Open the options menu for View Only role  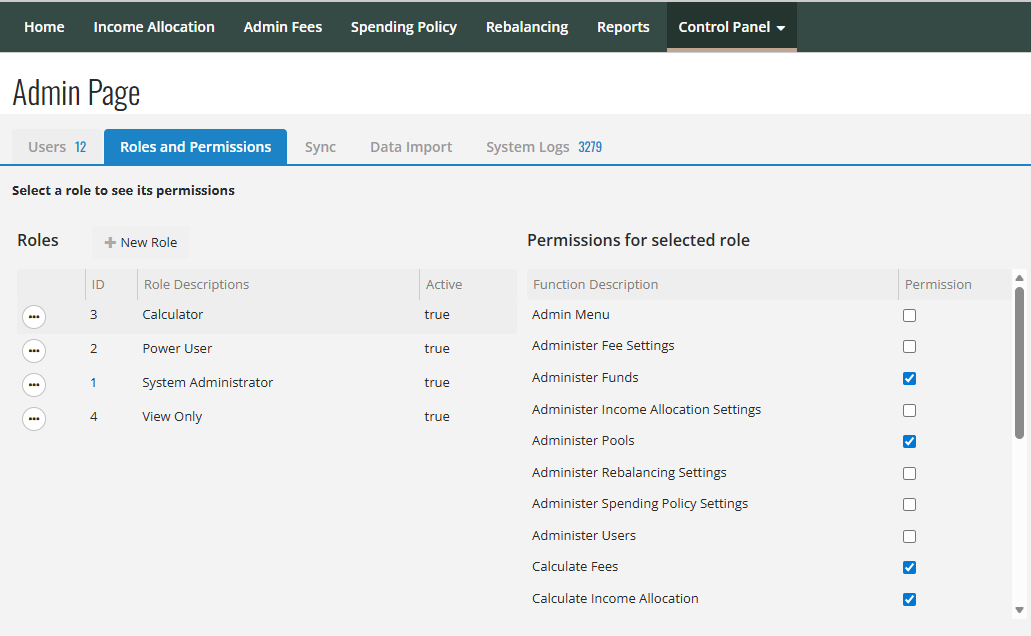(34, 418)
